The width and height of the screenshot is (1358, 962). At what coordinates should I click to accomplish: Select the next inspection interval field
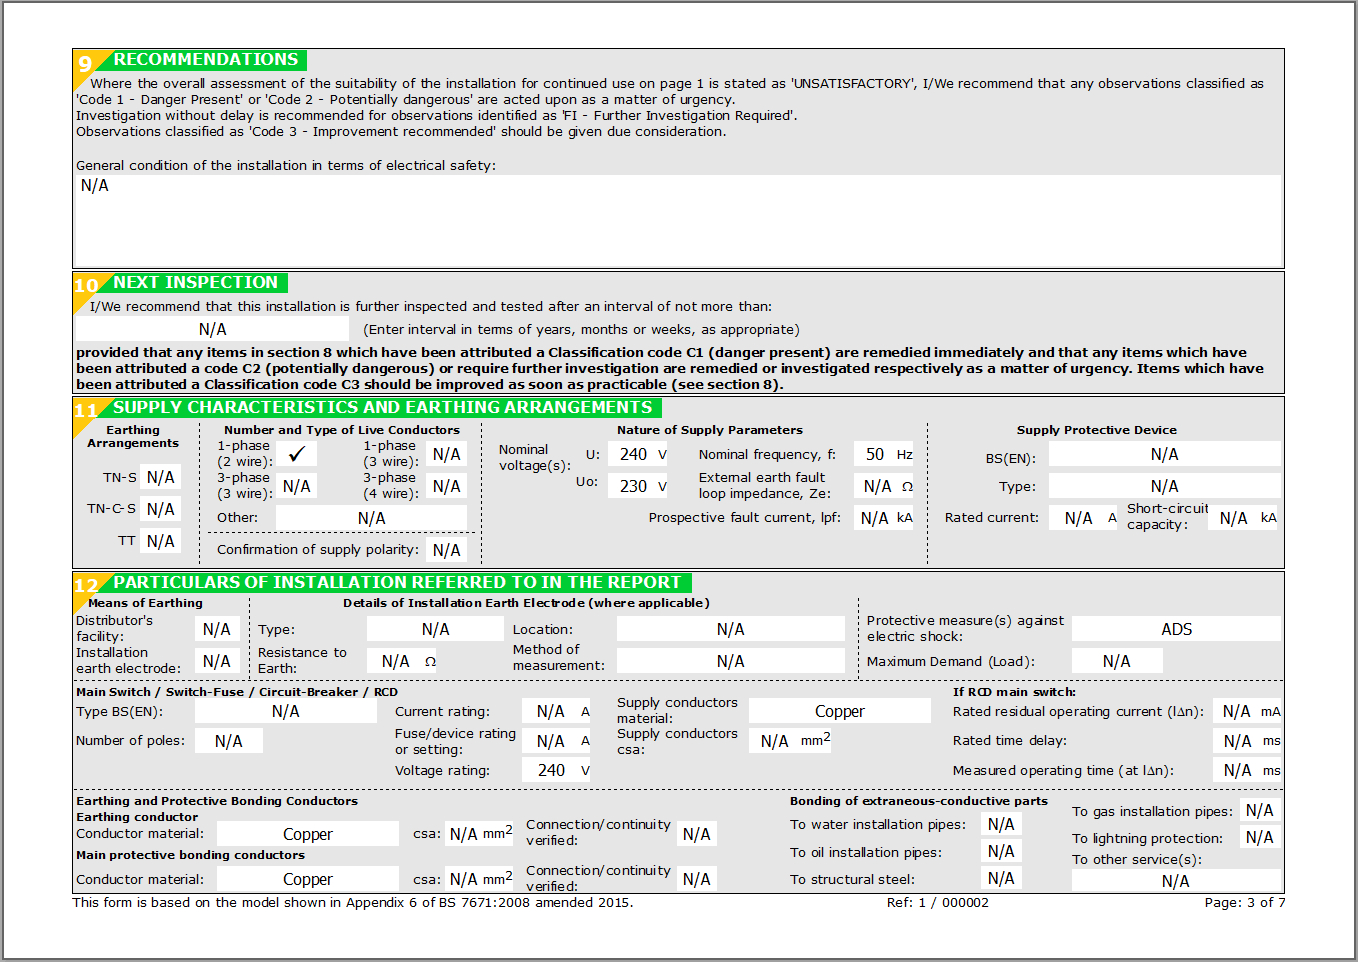(212, 329)
